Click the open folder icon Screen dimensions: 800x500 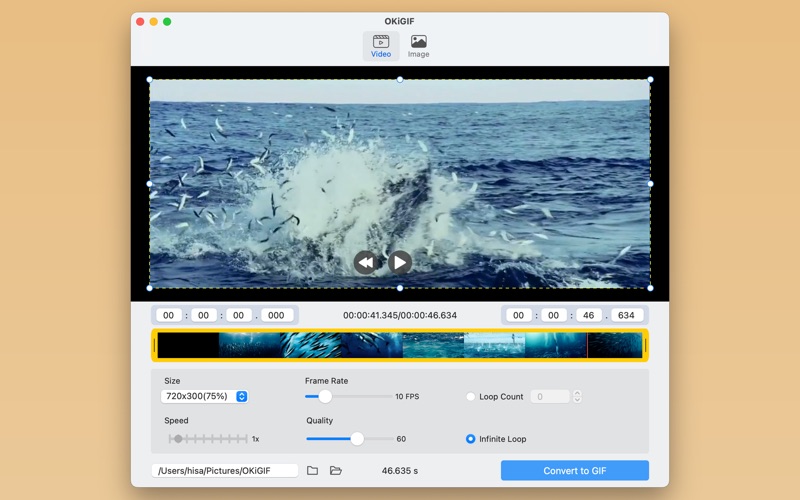[x=336, y=470]
